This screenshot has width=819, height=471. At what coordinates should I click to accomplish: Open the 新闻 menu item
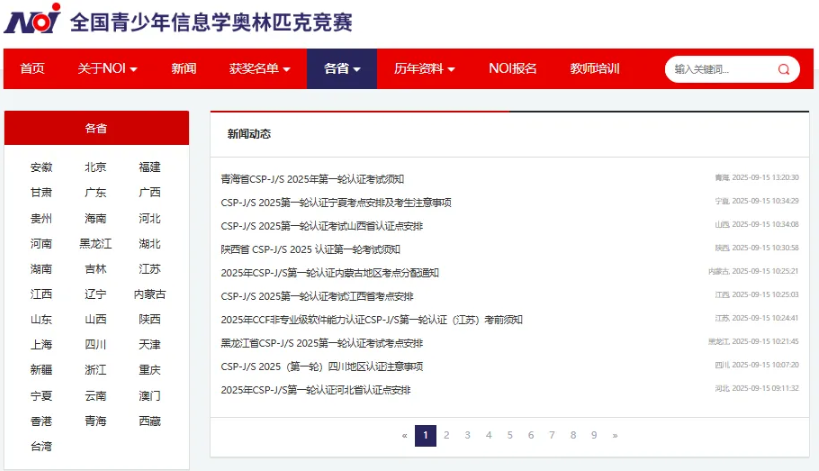[183, 69]
